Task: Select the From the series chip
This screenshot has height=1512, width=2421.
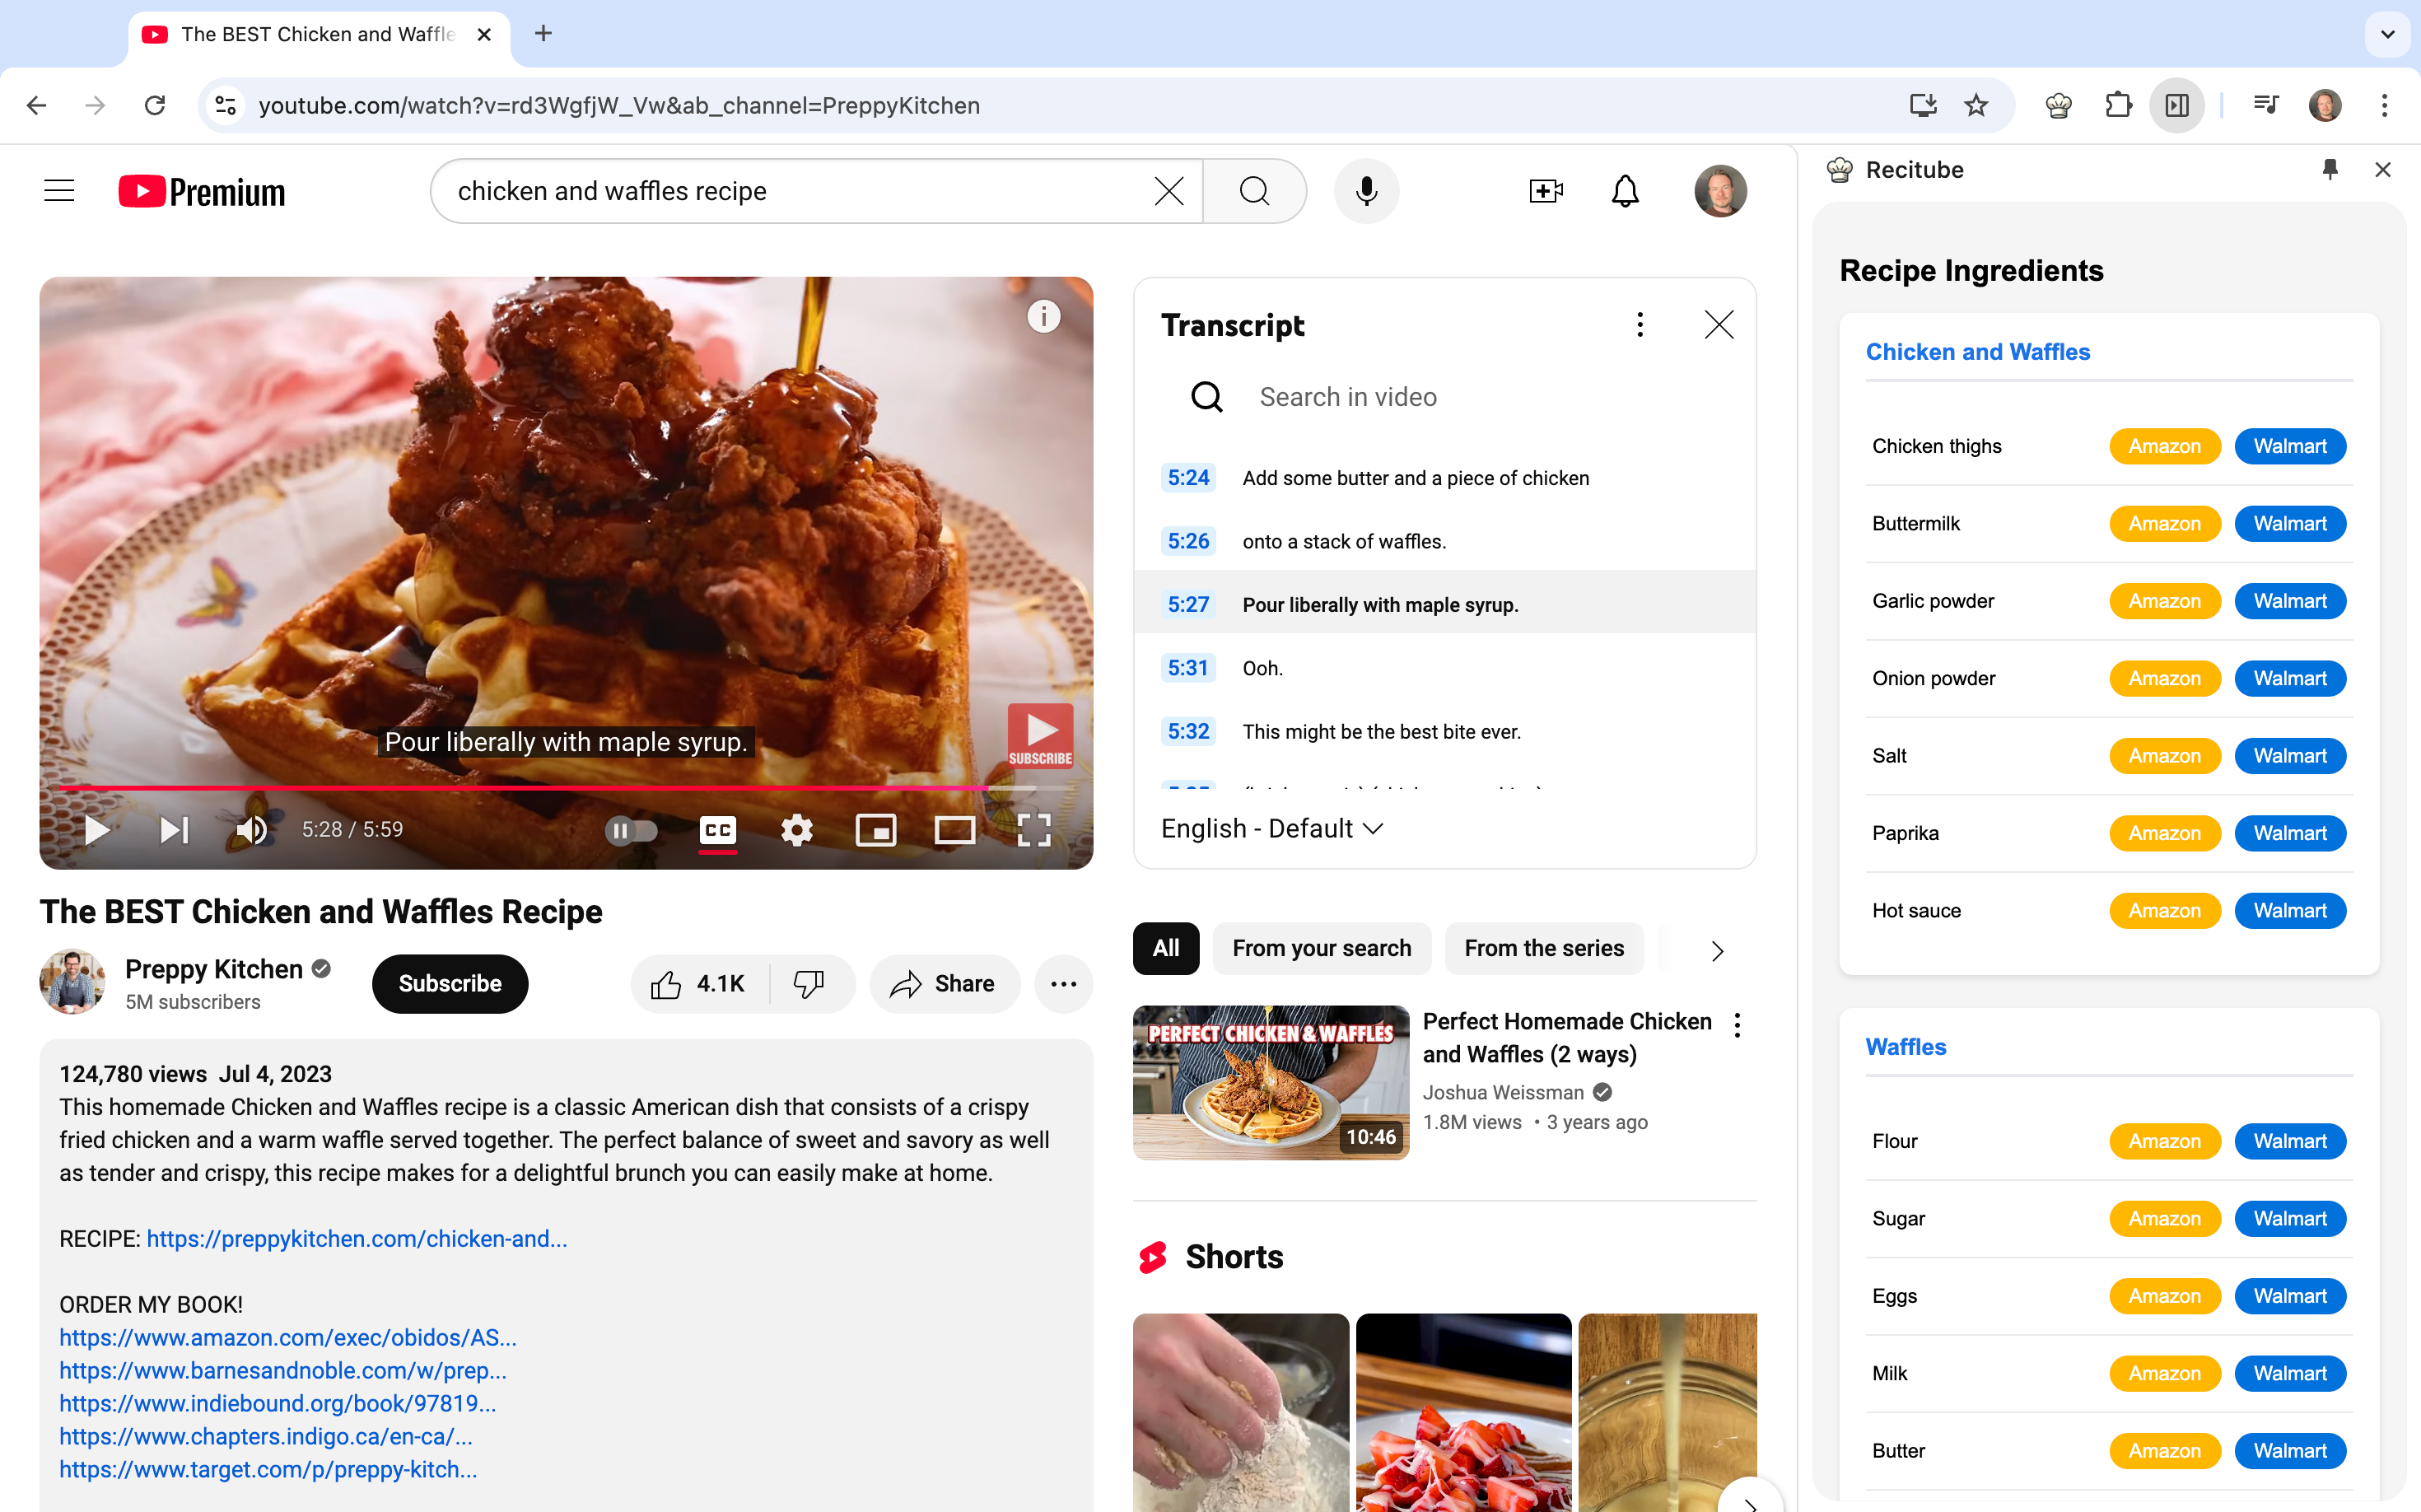Action: coord(1543,947)
